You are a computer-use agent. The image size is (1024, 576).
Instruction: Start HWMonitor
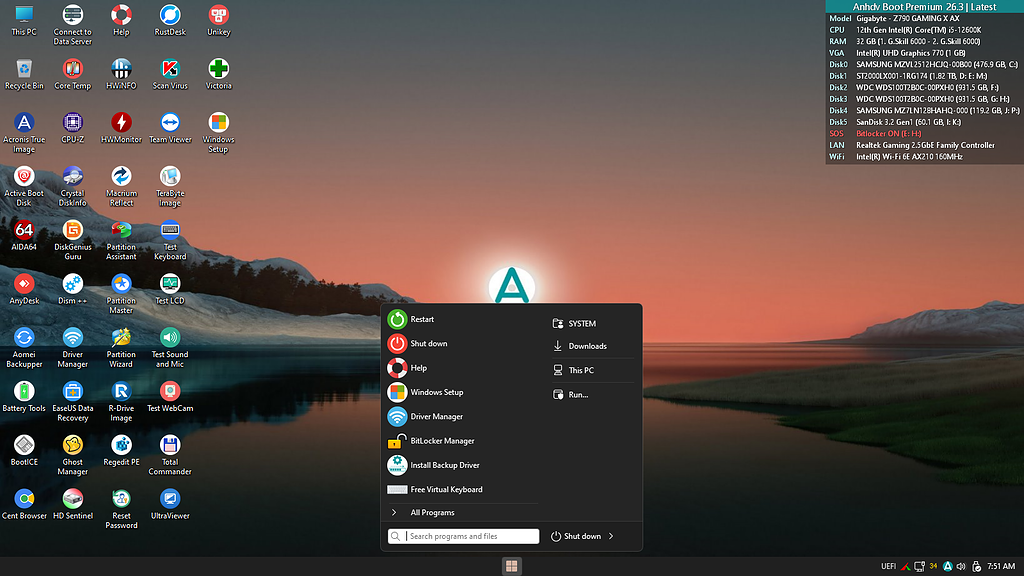tap(121, 127)
